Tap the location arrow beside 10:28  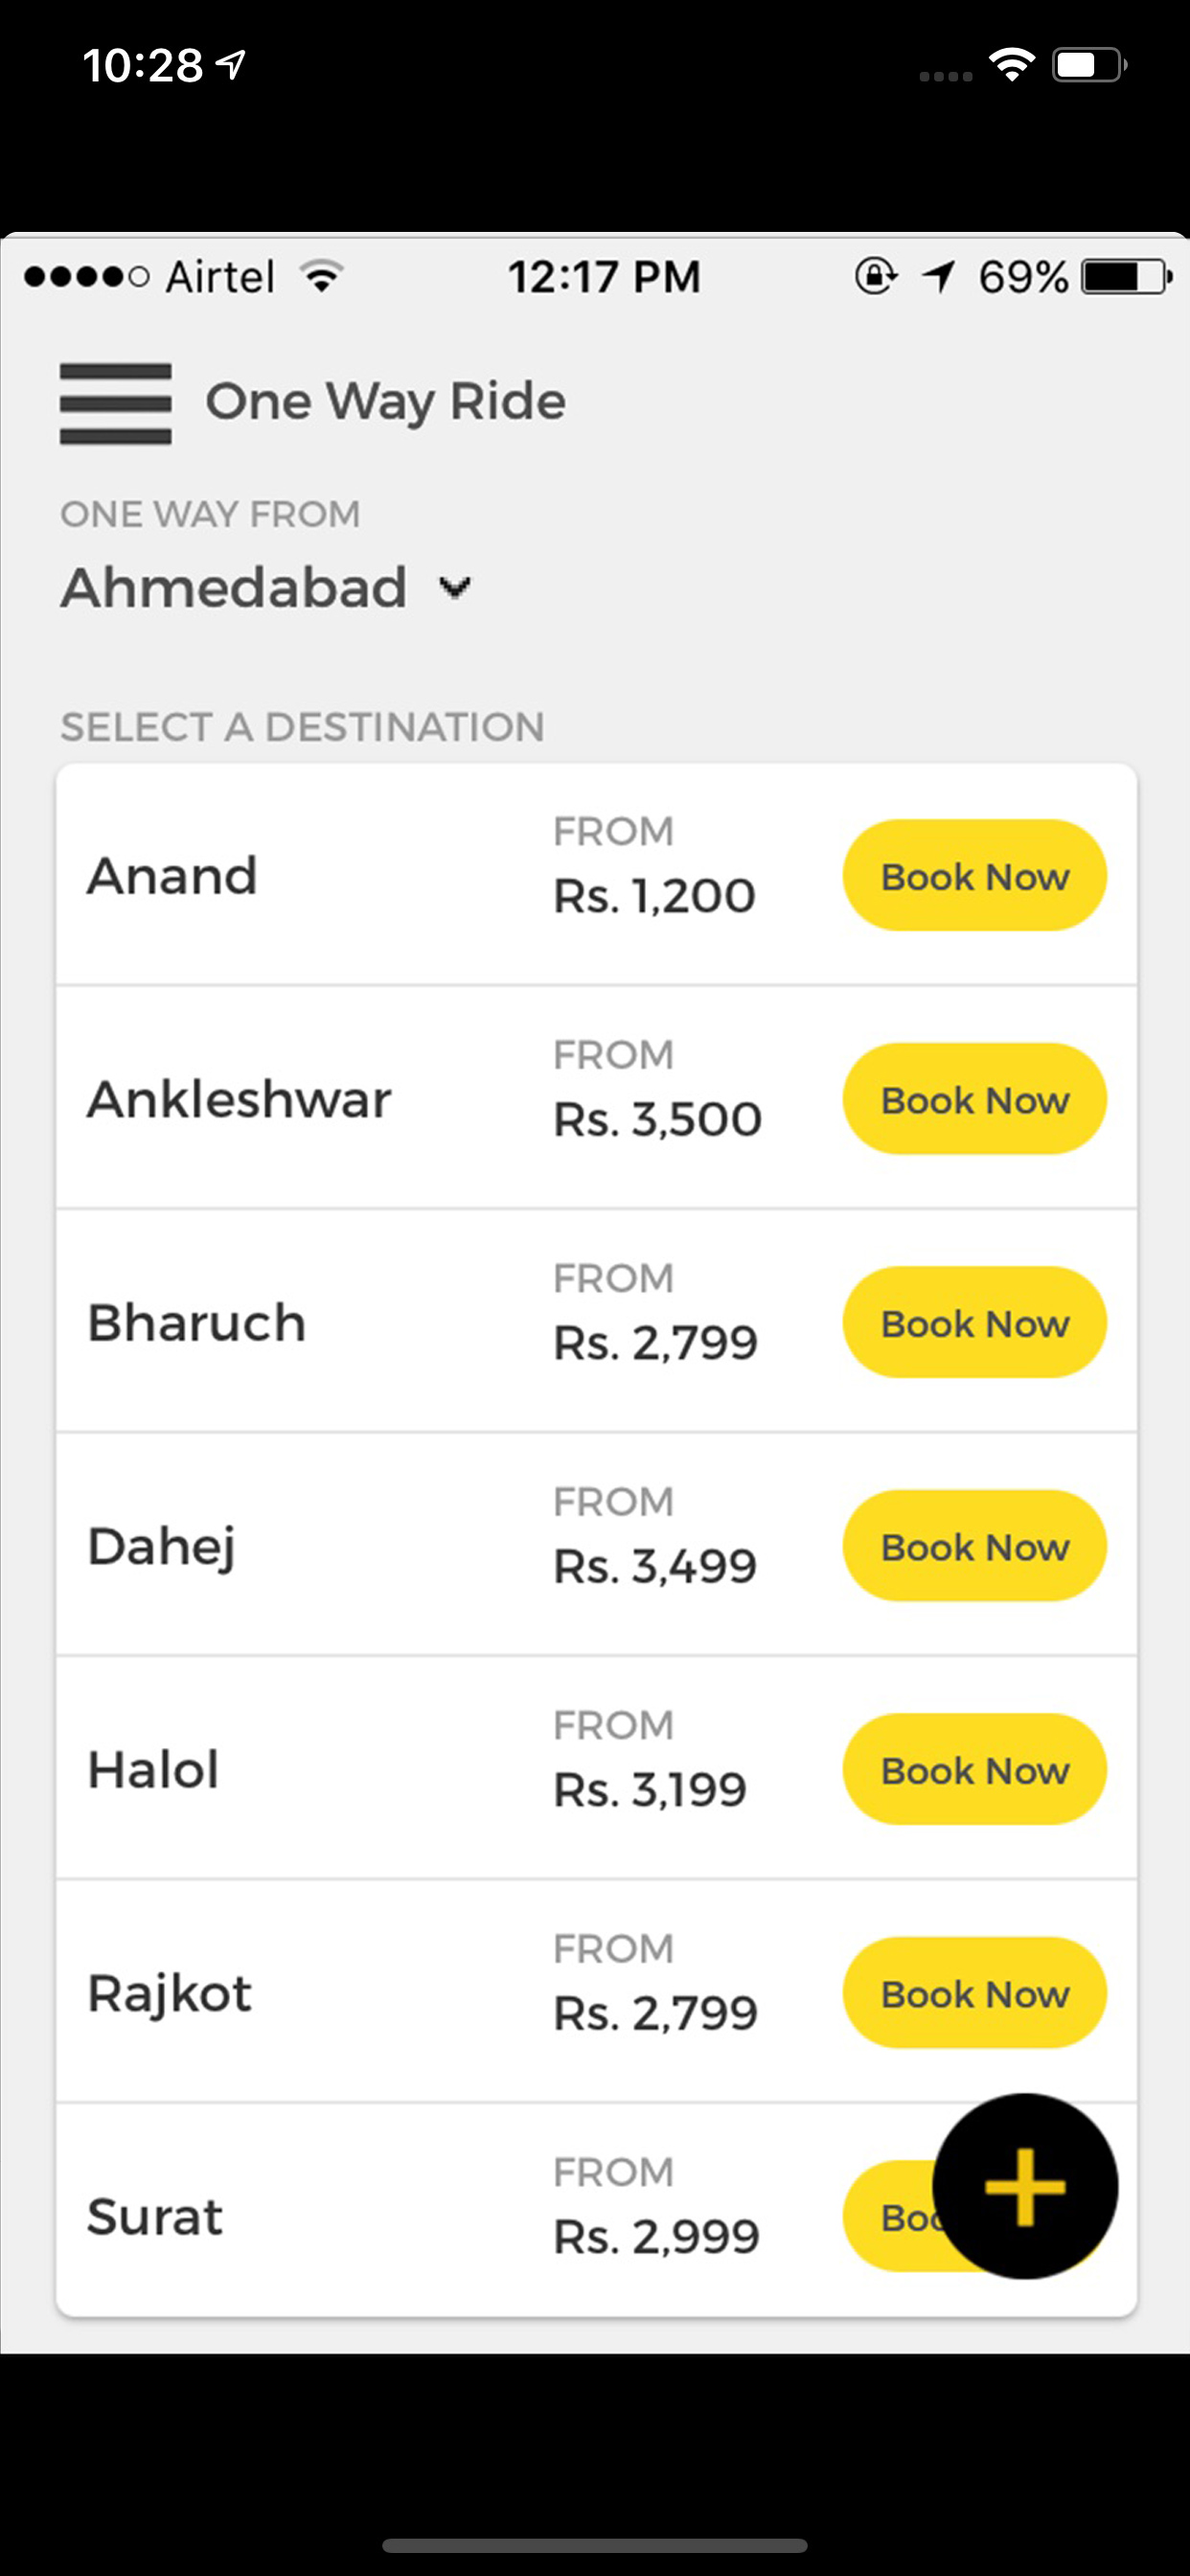(x=232, y=66)
